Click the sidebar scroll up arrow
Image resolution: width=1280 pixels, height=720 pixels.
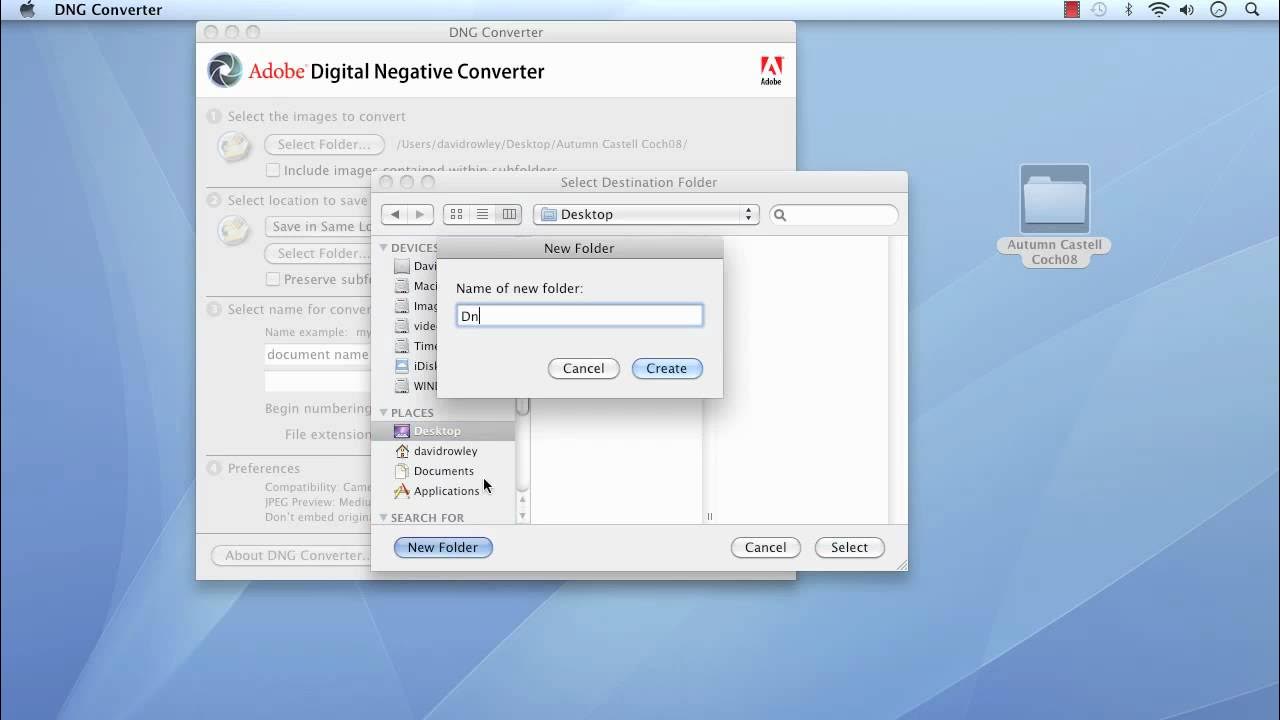522,499
